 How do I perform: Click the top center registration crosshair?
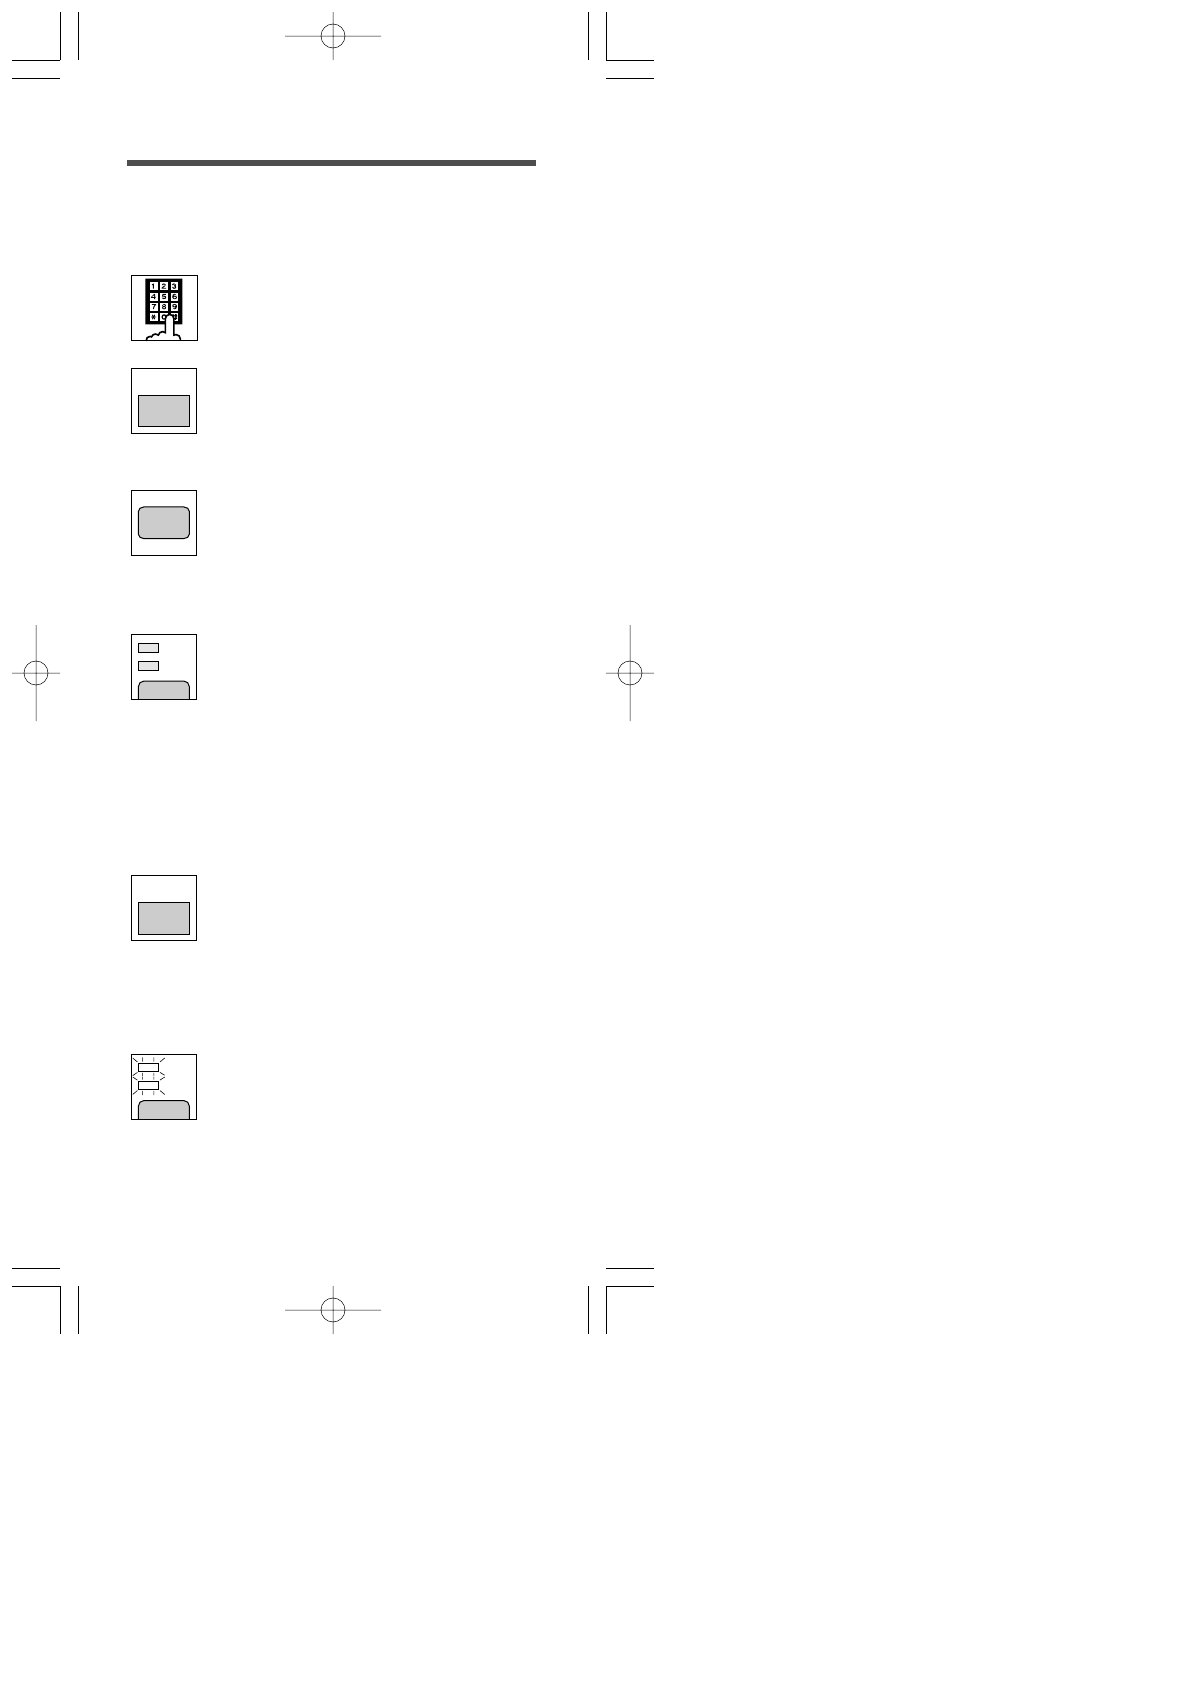pos(333,36)
